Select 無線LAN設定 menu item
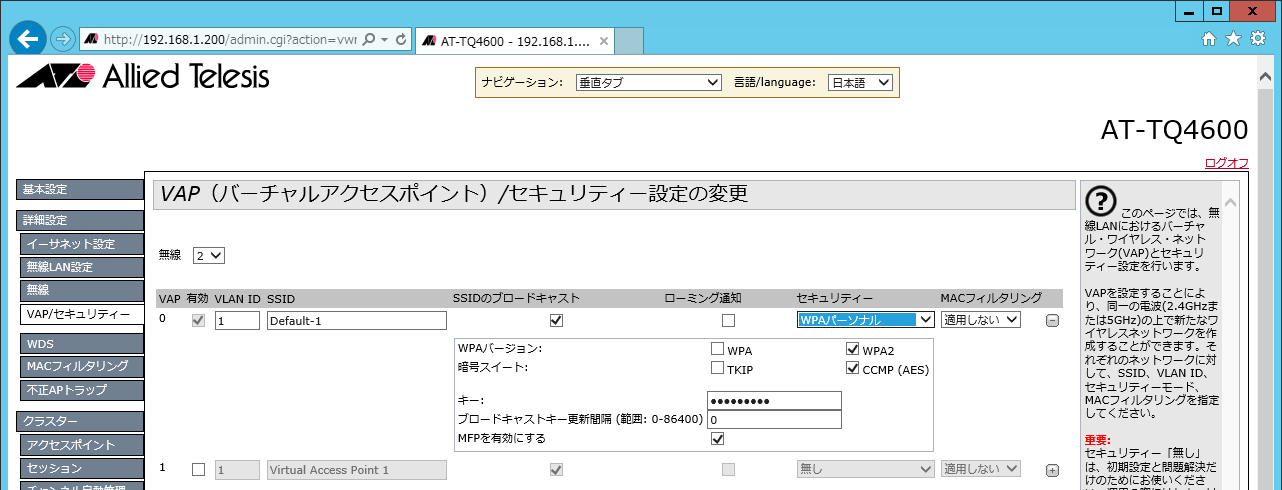This screenshot has width=1282, height=490. pyautogui.click(x=82, y=267)
